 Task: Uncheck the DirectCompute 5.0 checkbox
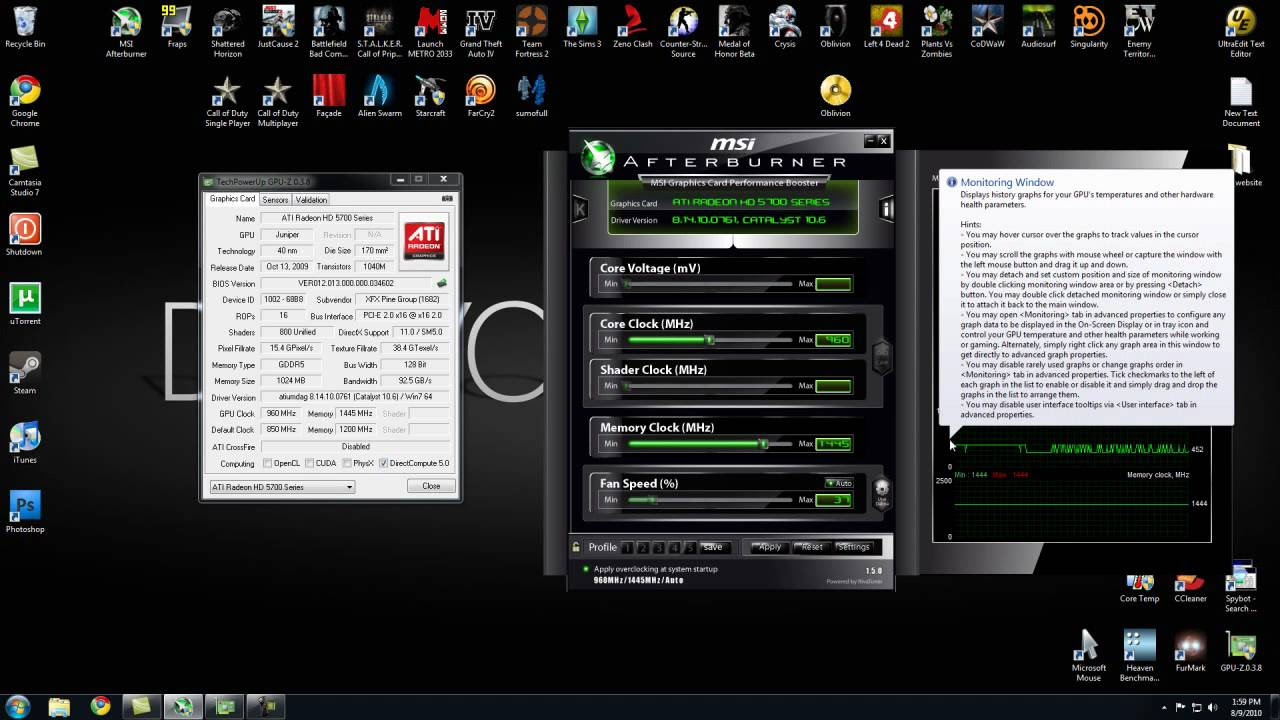[x=384, y=464]
